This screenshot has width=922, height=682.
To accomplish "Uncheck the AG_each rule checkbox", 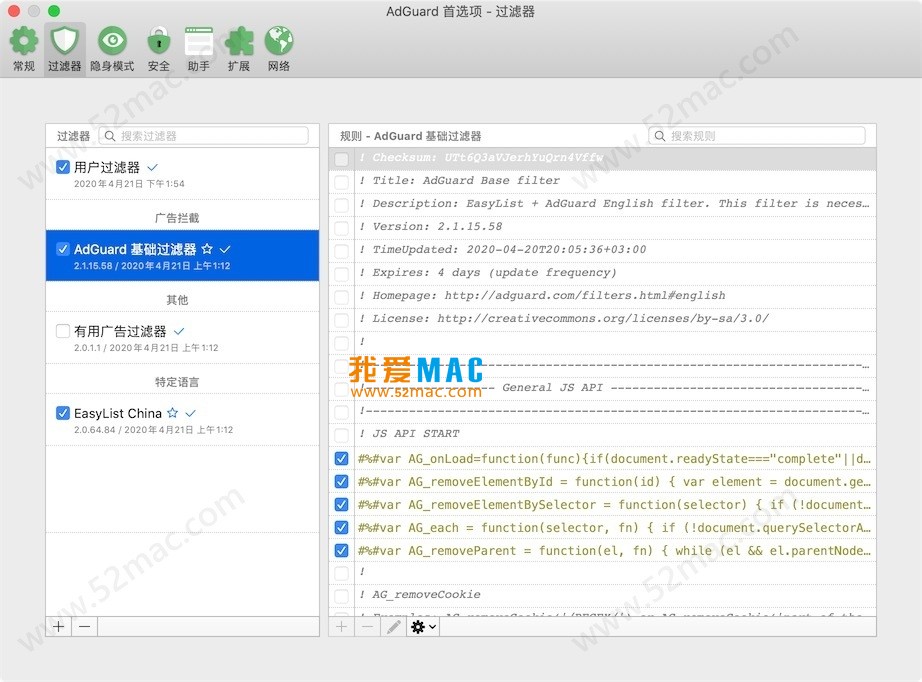I will pos(341,527).
